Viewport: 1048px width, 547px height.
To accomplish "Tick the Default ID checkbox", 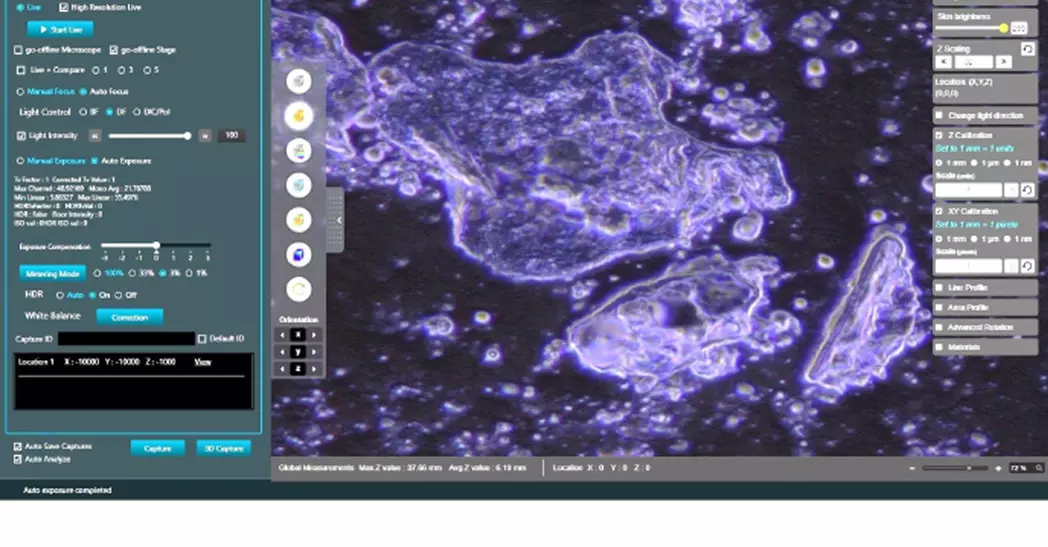I will 202,339.
